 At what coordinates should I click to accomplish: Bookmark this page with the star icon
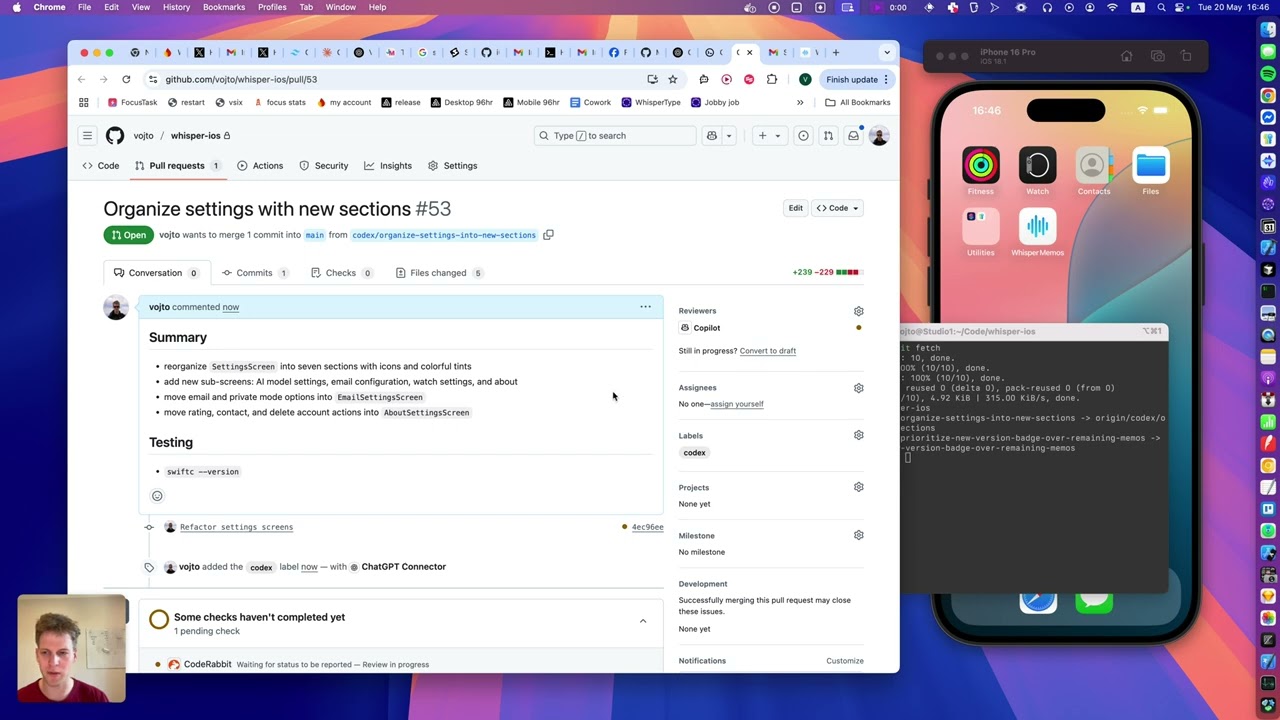click(x=673, y=80)
